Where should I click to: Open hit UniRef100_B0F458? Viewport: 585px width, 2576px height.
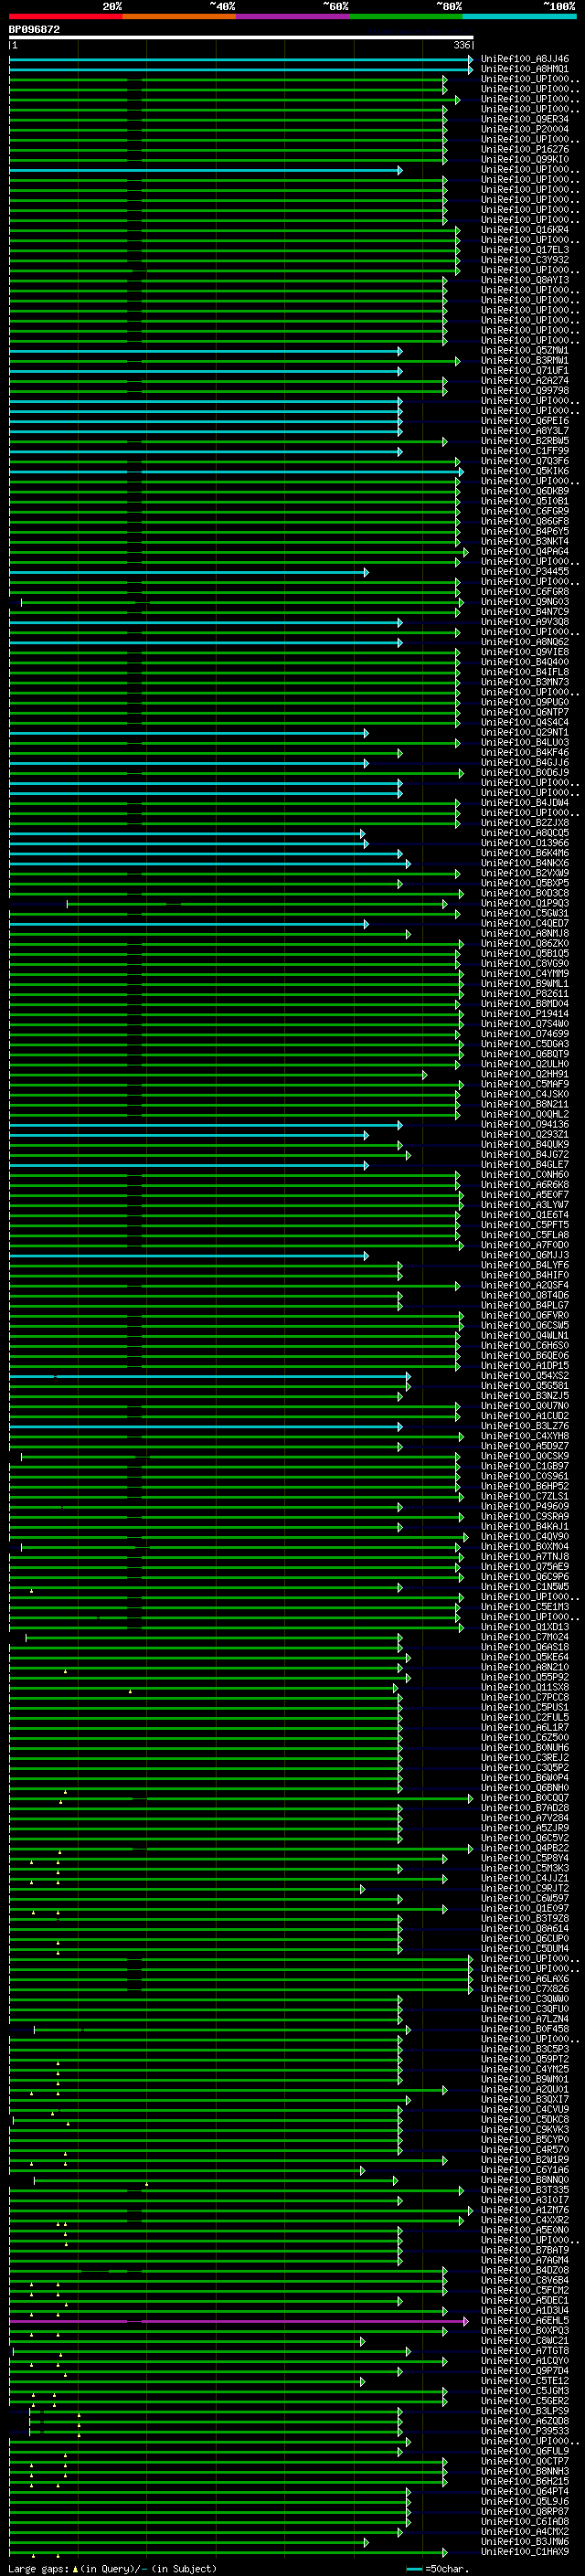coord(524,2029)
